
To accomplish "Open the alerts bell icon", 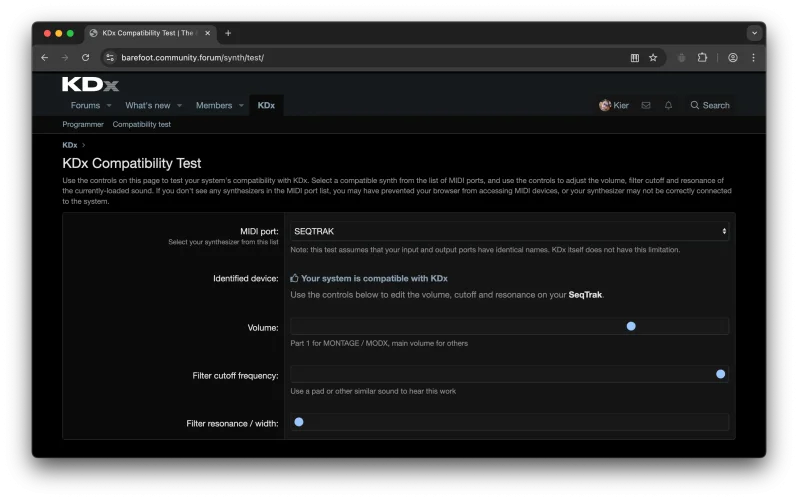I will [x=668, y=105].
